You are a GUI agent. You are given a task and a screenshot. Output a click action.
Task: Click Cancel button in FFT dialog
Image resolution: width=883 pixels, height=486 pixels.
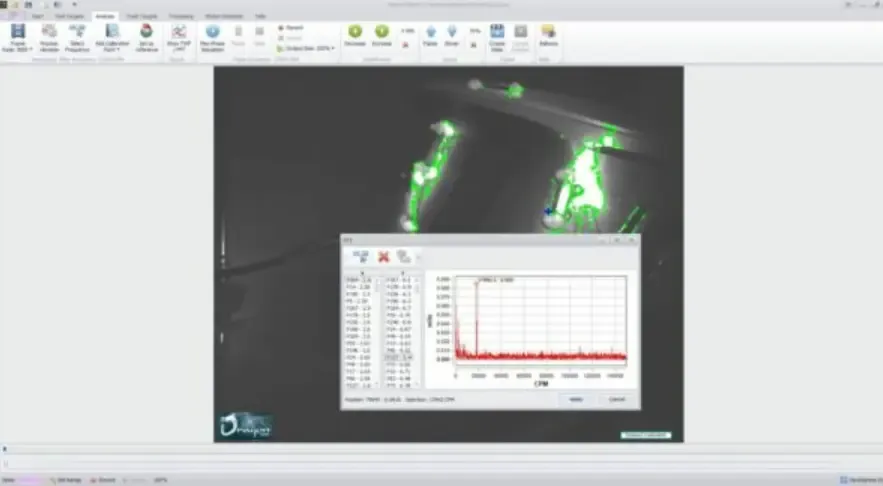tap(617, 399)
